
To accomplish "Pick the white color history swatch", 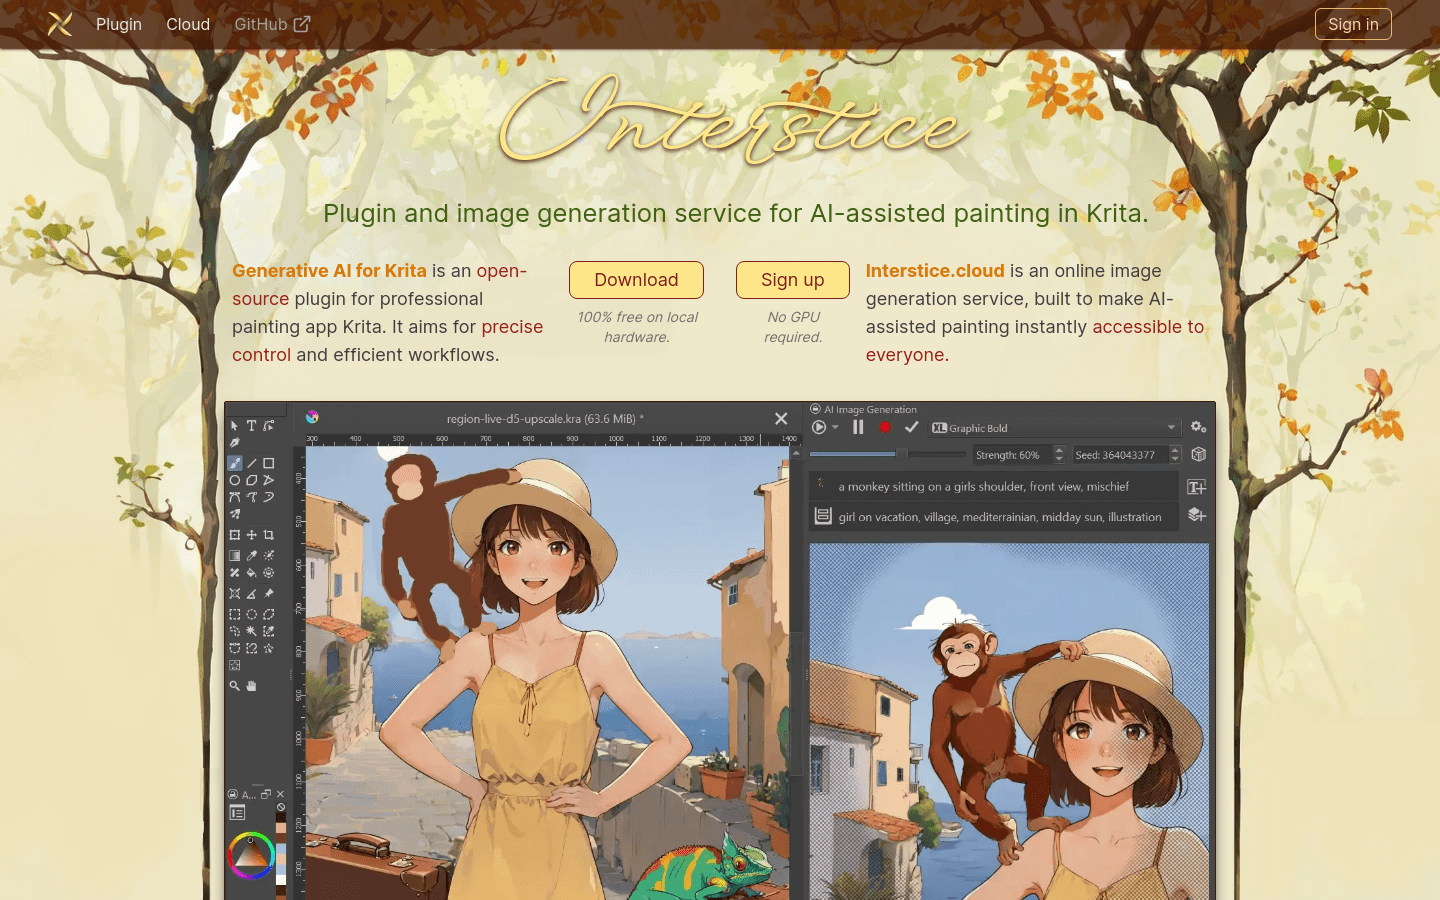I will click(281, 880).
